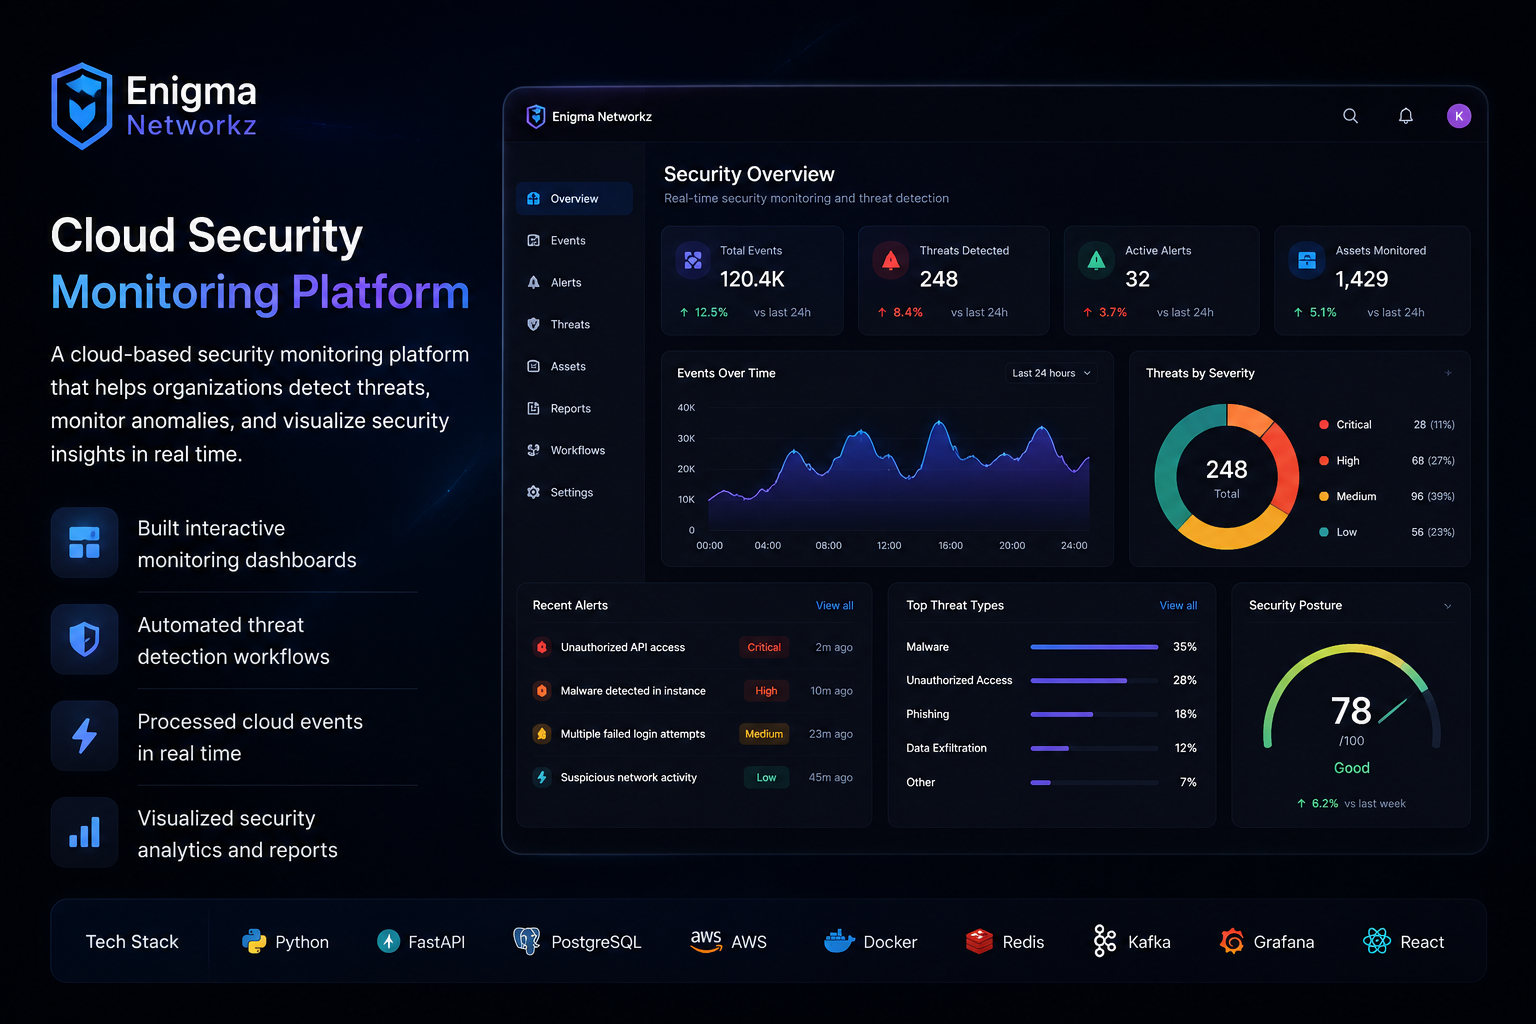Click the processed cloud events lightning icon
This screenshot has width=1536, height=1024.
[84, 736]
